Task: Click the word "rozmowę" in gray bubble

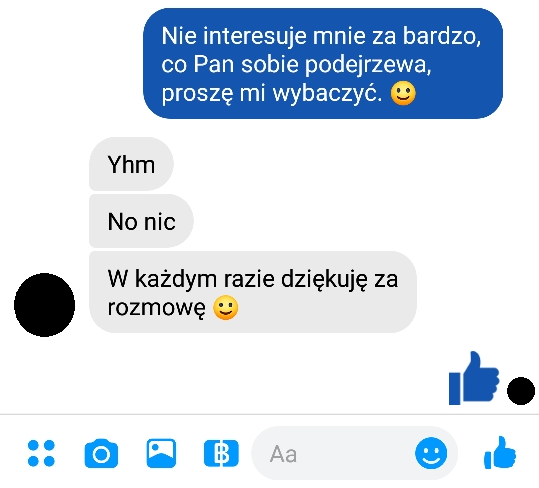Action: pyautogui.click(x=157, y=308)
